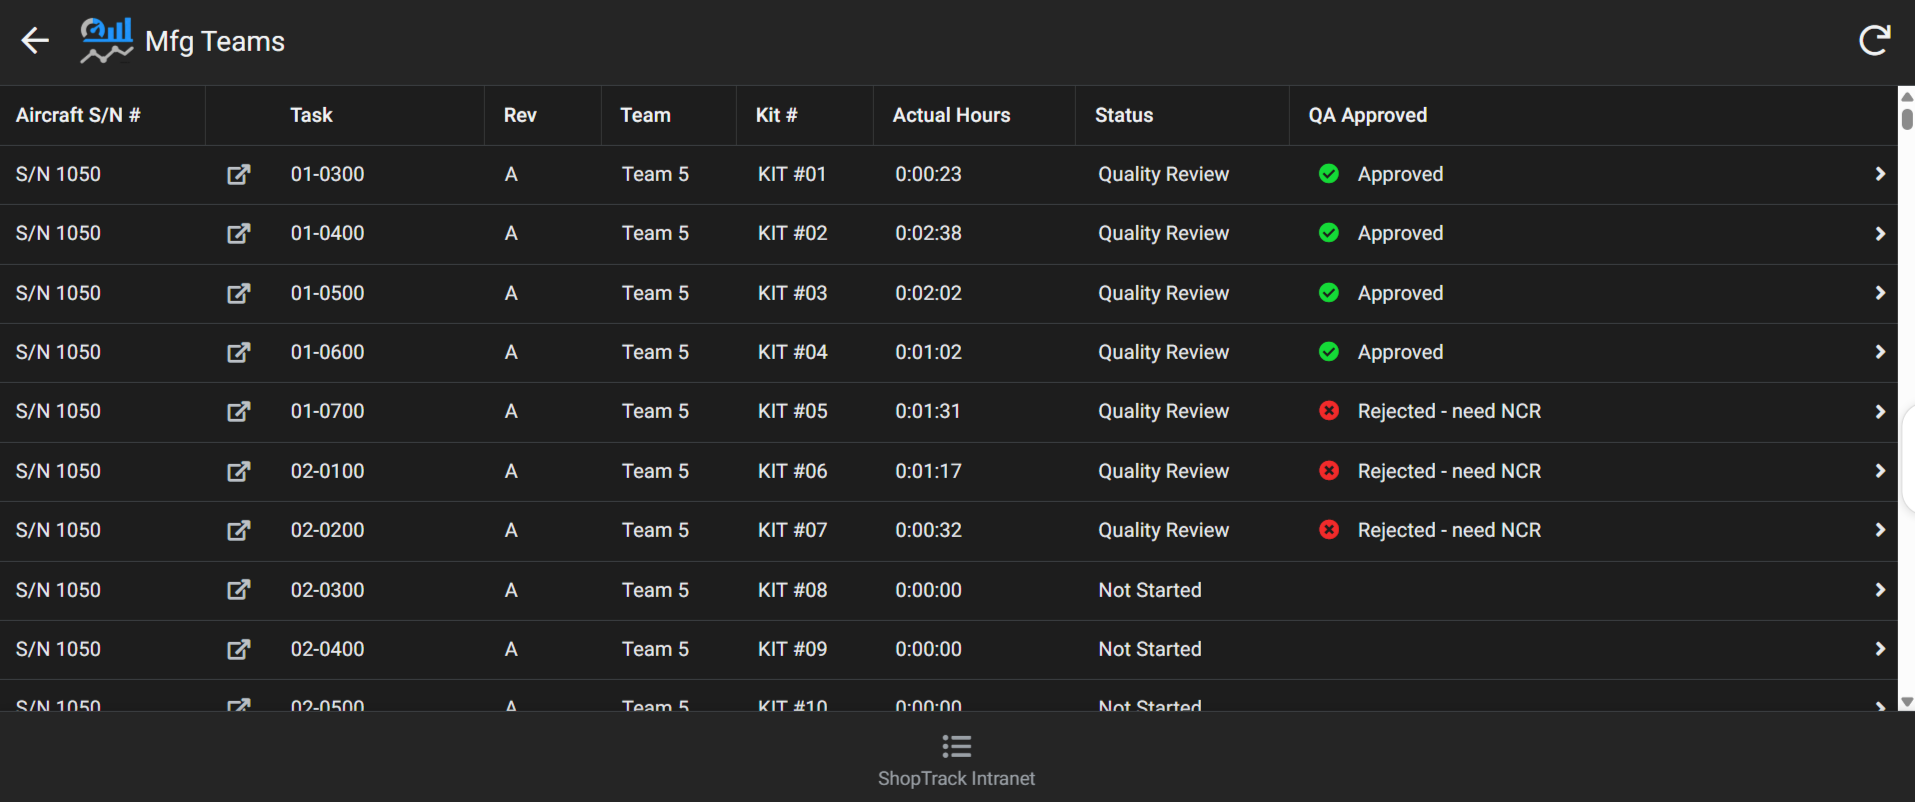The image size is (1915, 802).
Task: Open external link icon for task 02-0400
Action: pyautogui.click(x=238, y=650)
